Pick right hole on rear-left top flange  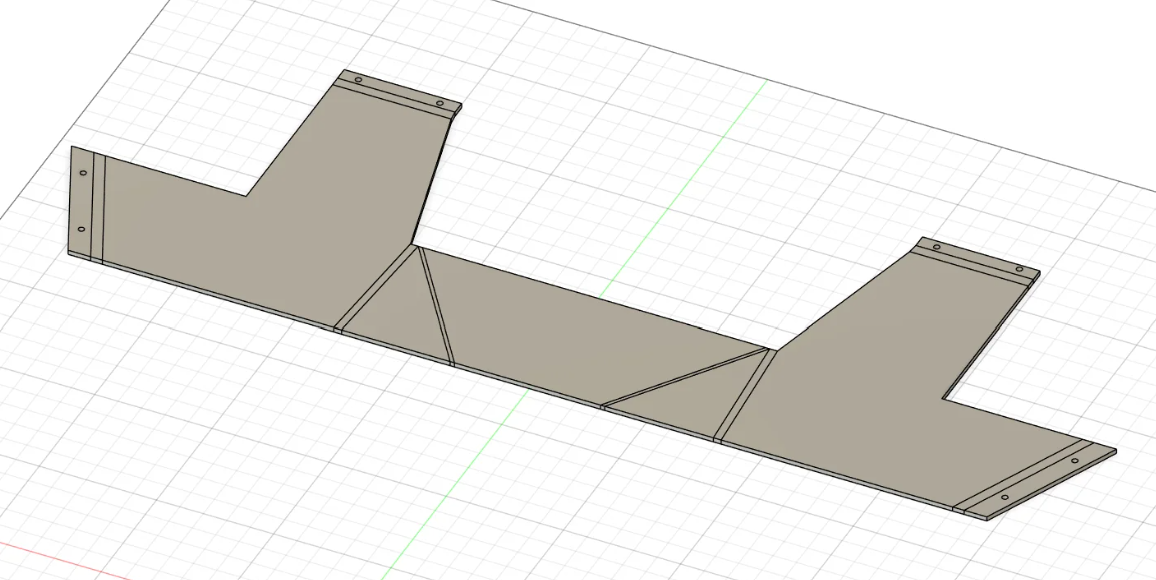coord(439,103)
